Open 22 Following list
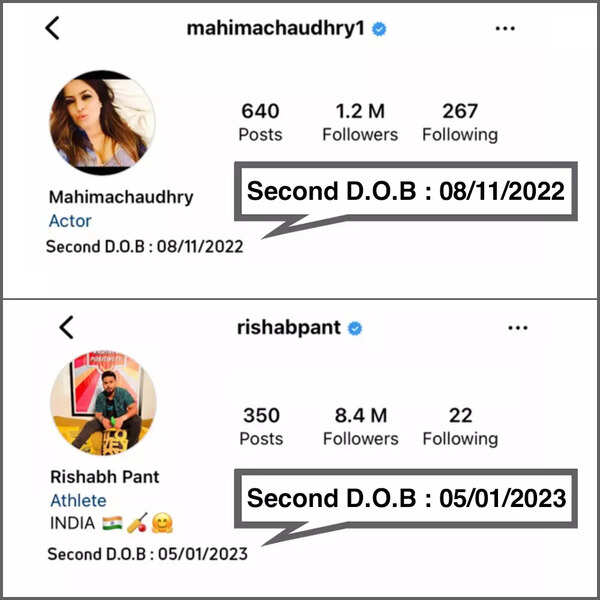600x600 pixels. 460,427
